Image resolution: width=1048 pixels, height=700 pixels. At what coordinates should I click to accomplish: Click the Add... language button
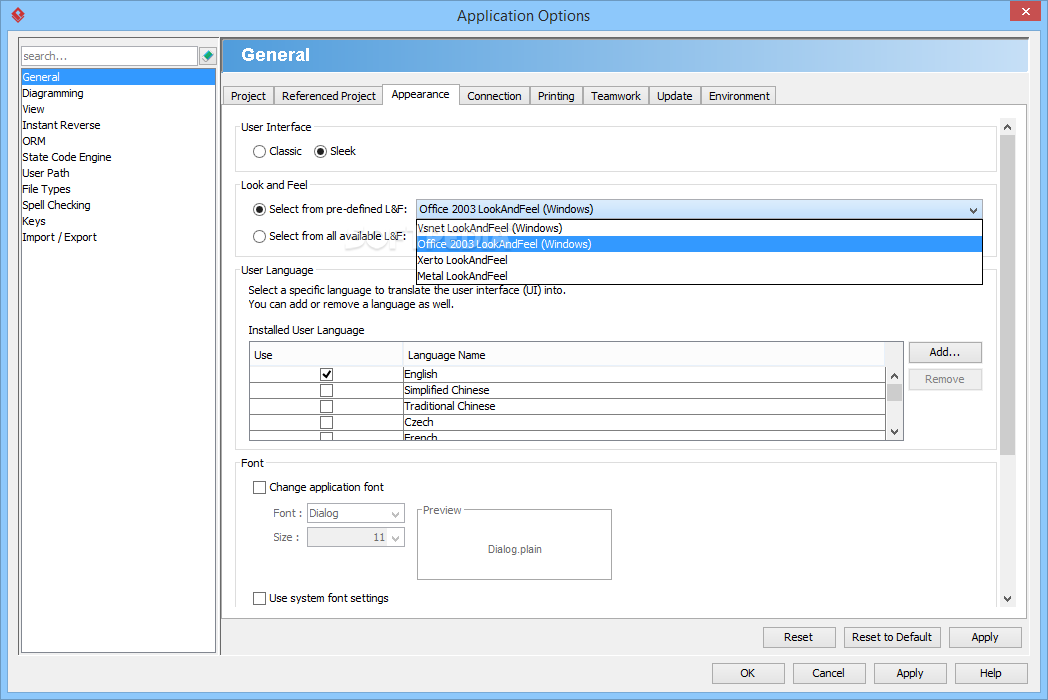point(945,352)
